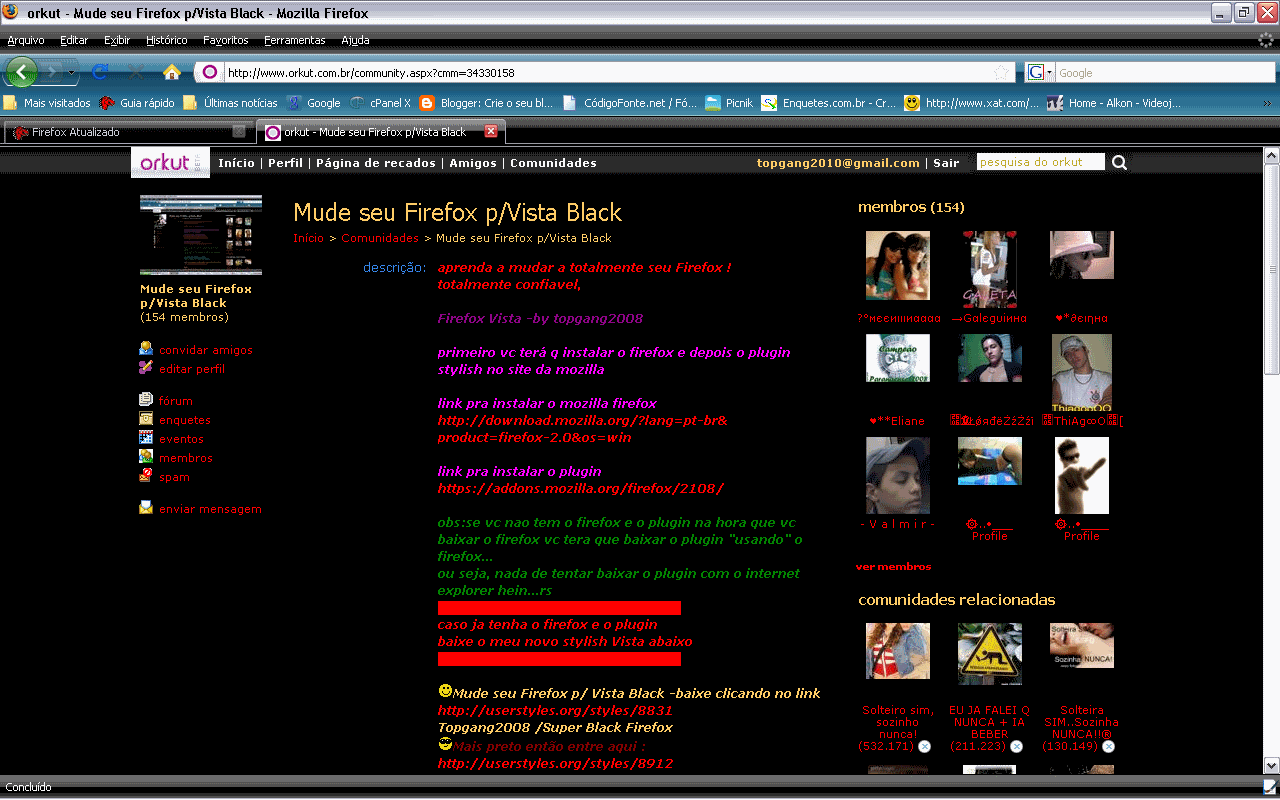Open Solteiro sim, sozinho nunca community thumbnail
This screenshot has width=1280, height=800.
pos(897,651)
